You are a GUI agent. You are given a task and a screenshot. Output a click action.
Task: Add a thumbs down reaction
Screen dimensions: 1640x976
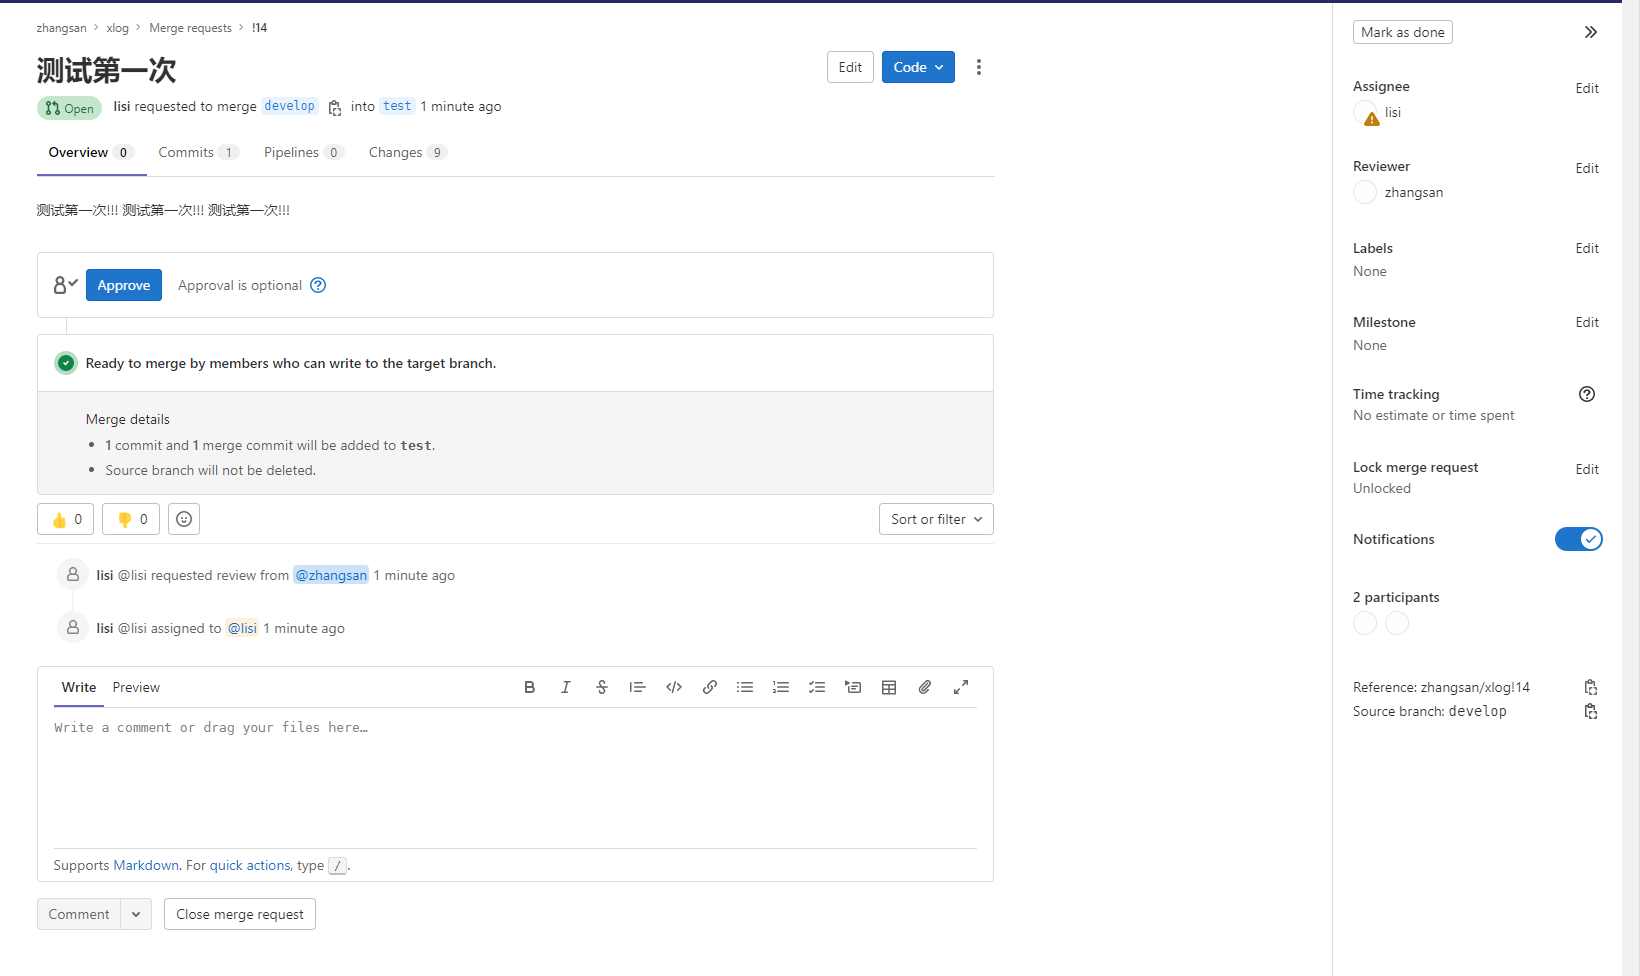[x=130, y=519]
